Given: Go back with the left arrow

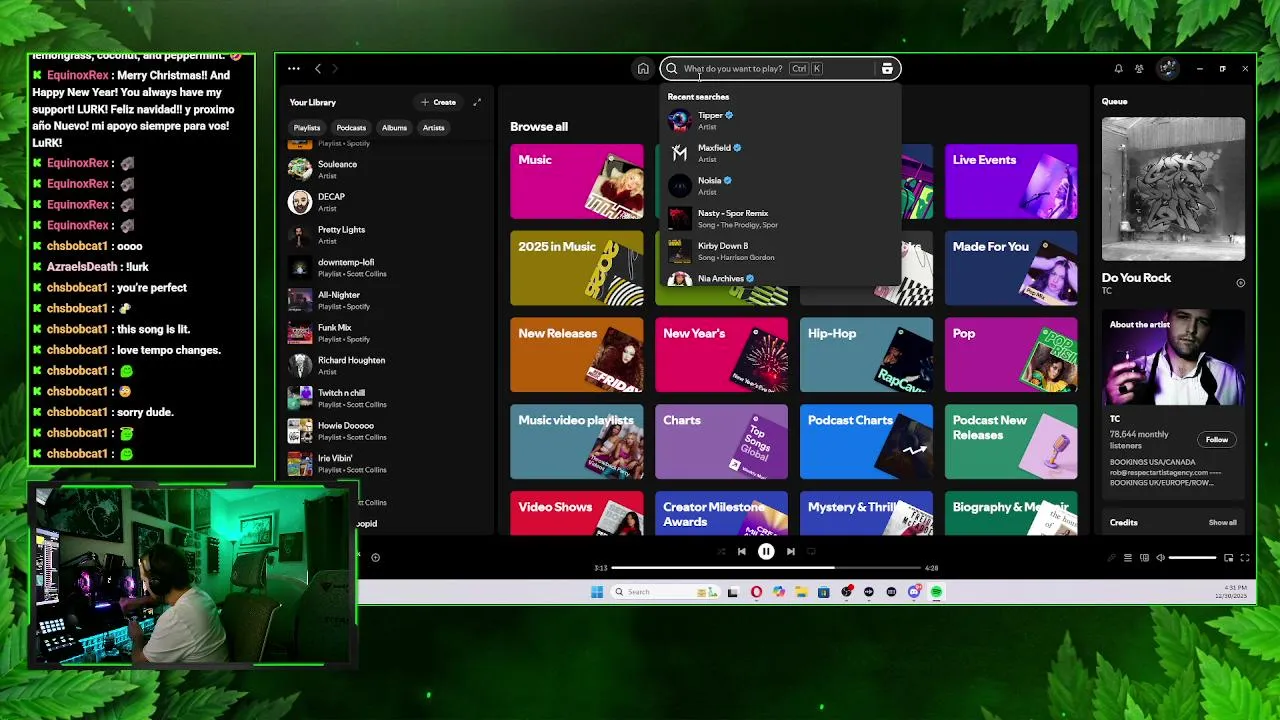Looking at the screenshot, I should coord(318,69).
